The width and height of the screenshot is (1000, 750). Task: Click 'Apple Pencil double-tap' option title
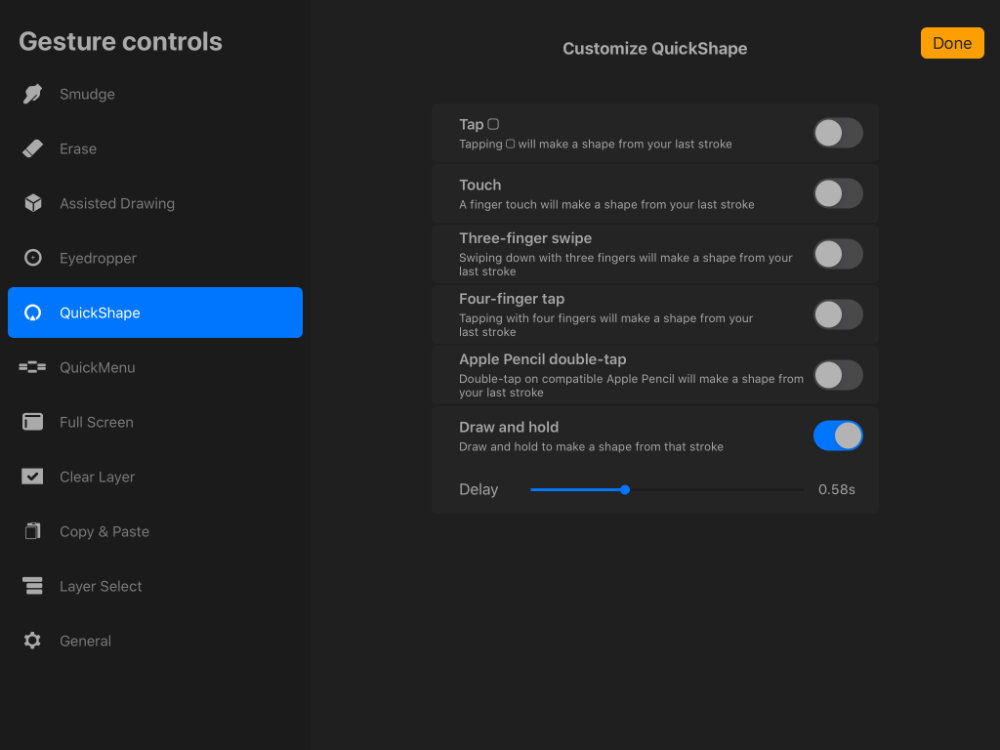tap(542, 359)
